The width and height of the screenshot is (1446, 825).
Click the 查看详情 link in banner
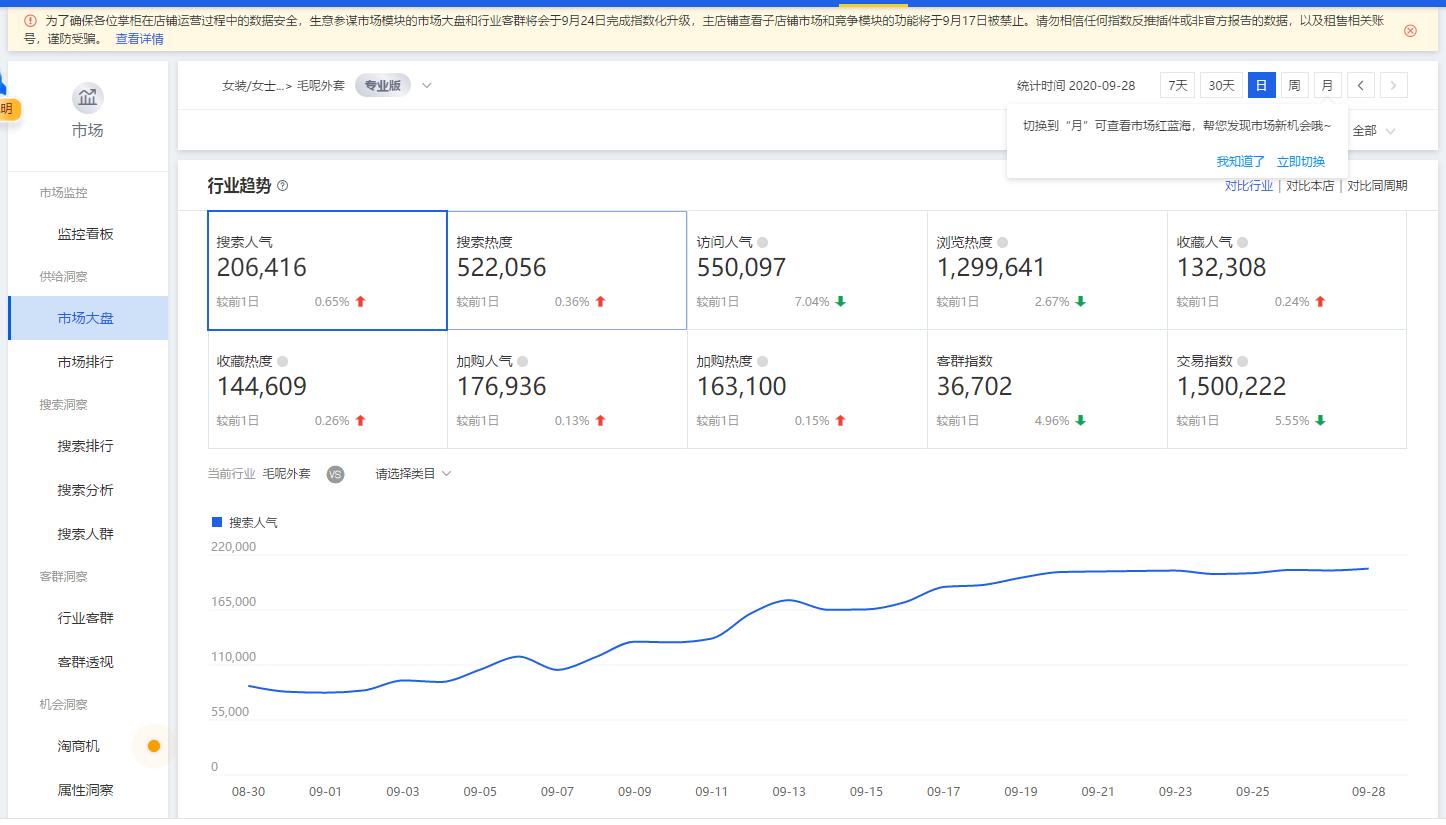[139, 39]
